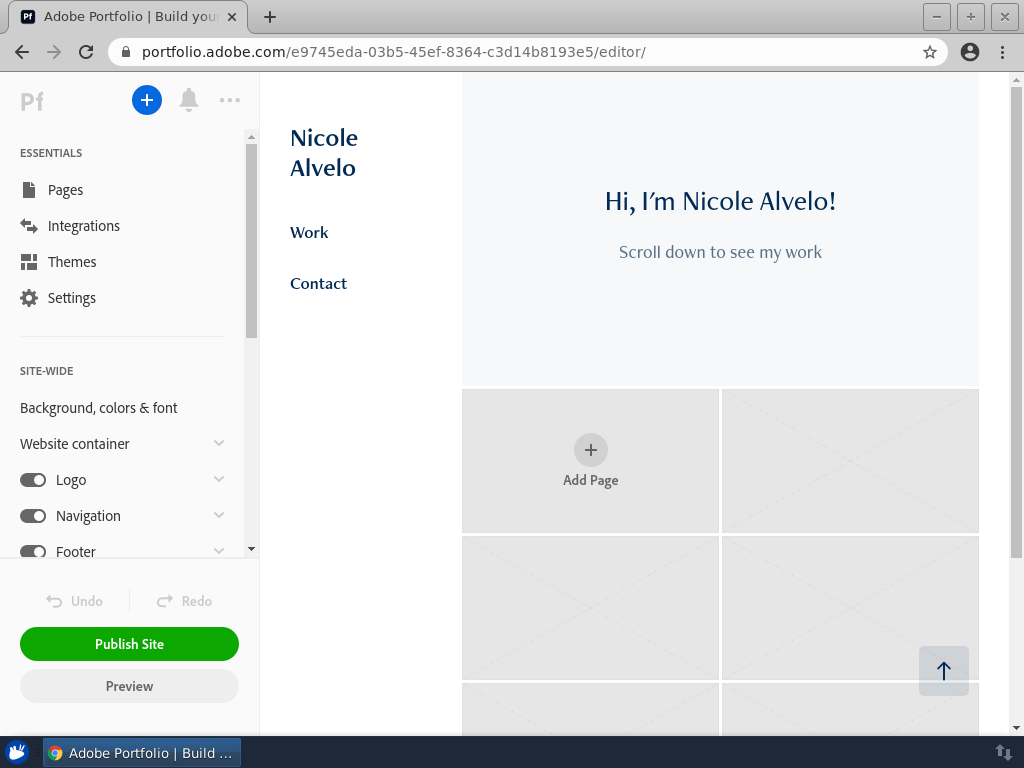Click the blue plus add-content button
This screenshot has height=768, width=1024.
[147, 100]
